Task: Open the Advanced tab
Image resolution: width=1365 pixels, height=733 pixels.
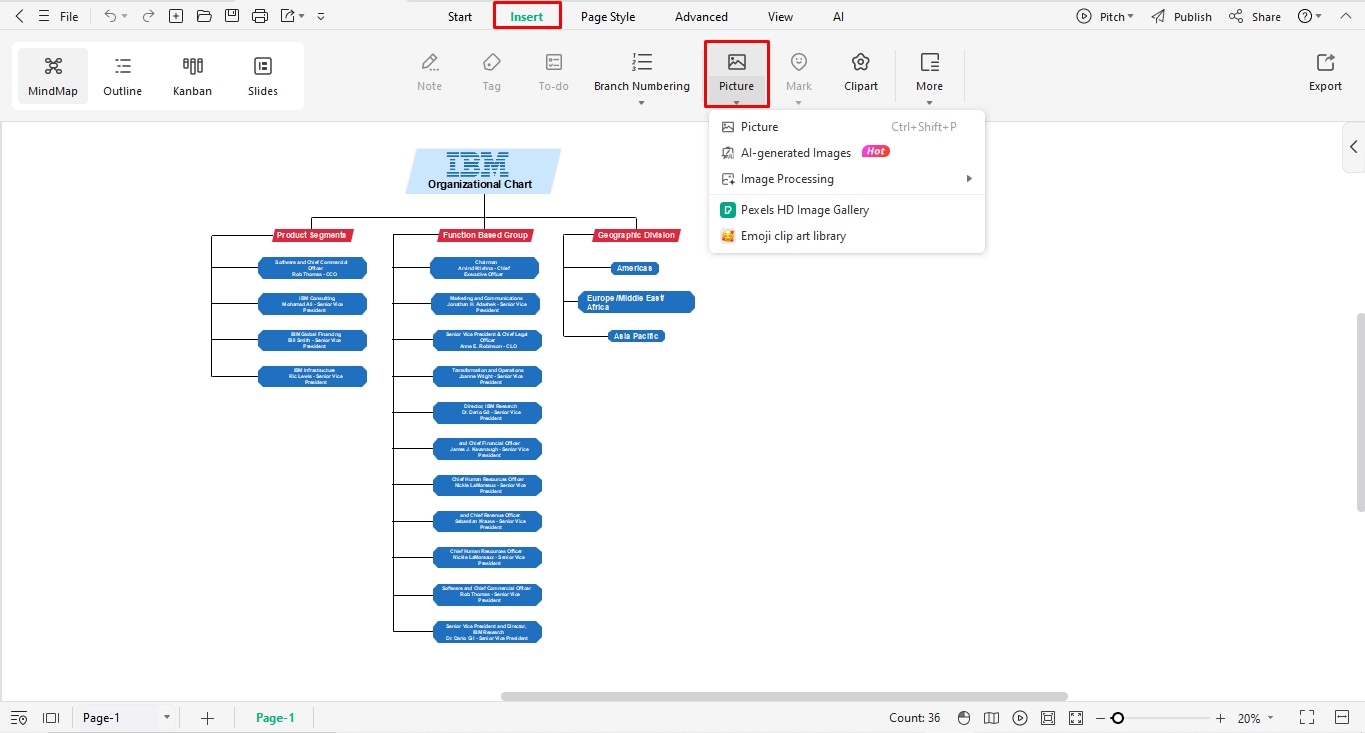Action: (x=701, y=16)
